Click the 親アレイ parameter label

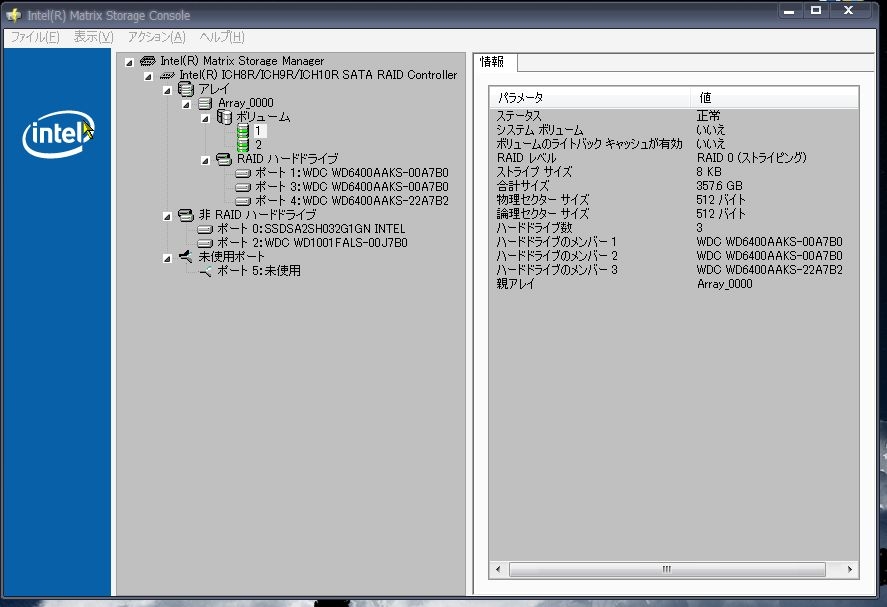[515, 284]
